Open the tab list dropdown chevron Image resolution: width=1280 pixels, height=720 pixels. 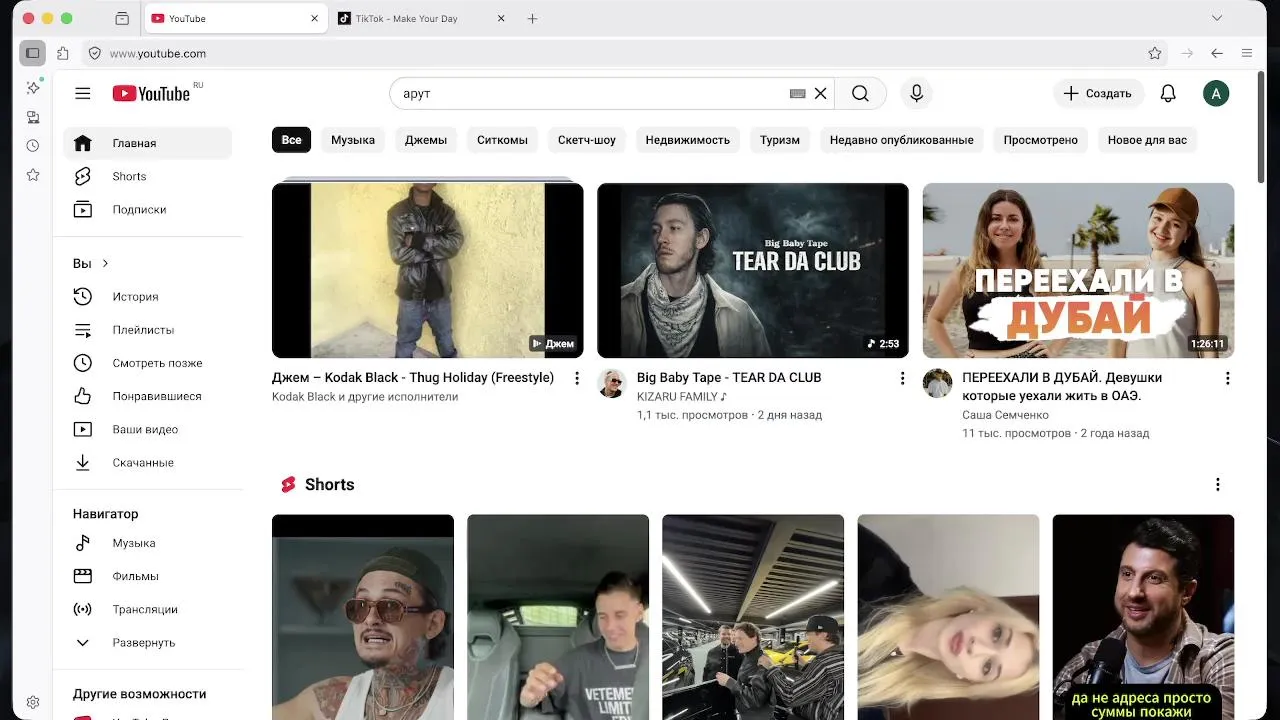point(1217,18)
